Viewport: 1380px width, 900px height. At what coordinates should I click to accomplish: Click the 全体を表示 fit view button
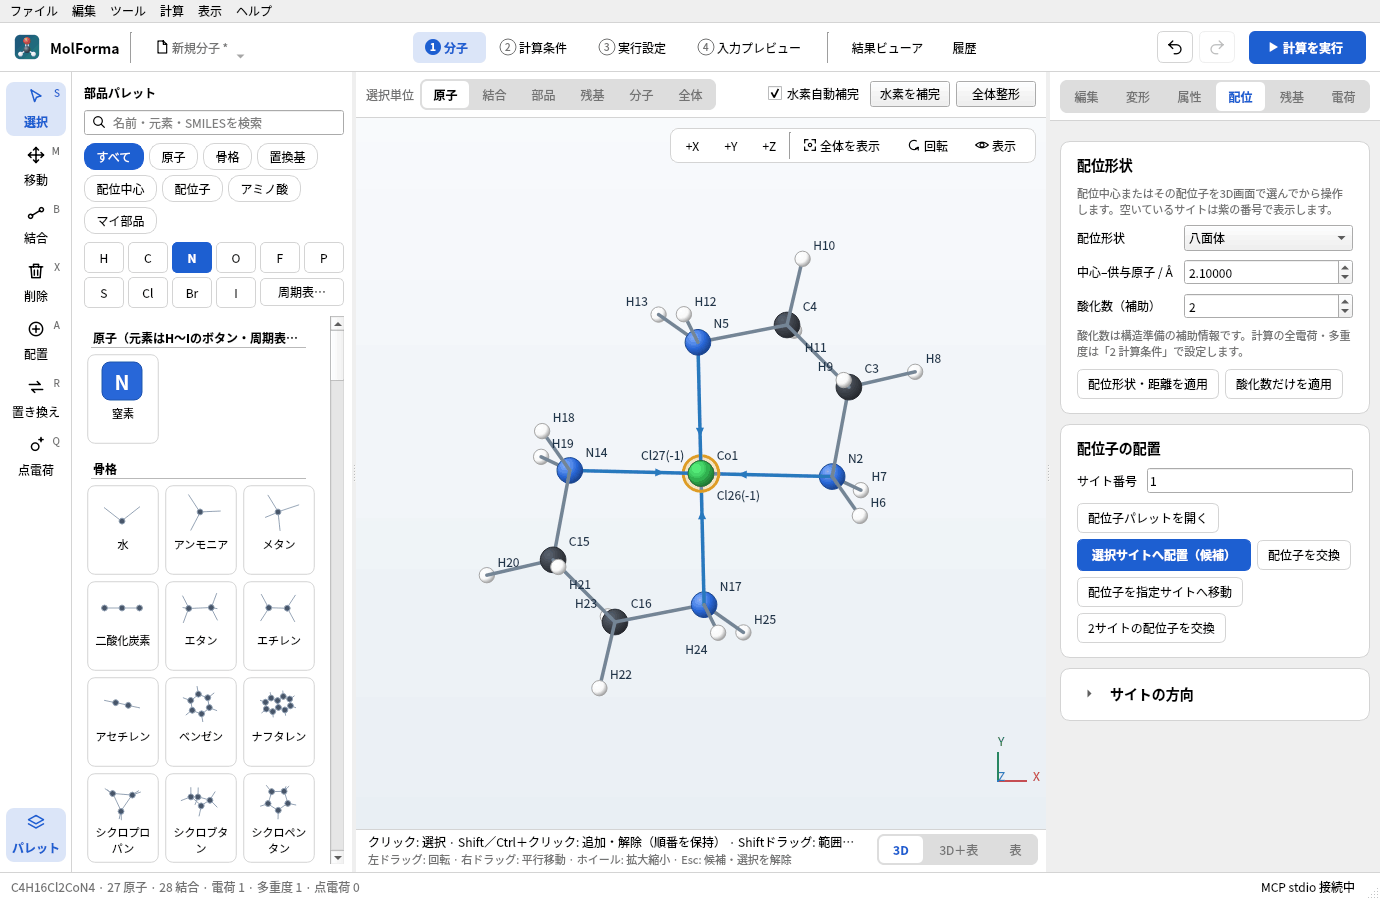click(842, 146)
